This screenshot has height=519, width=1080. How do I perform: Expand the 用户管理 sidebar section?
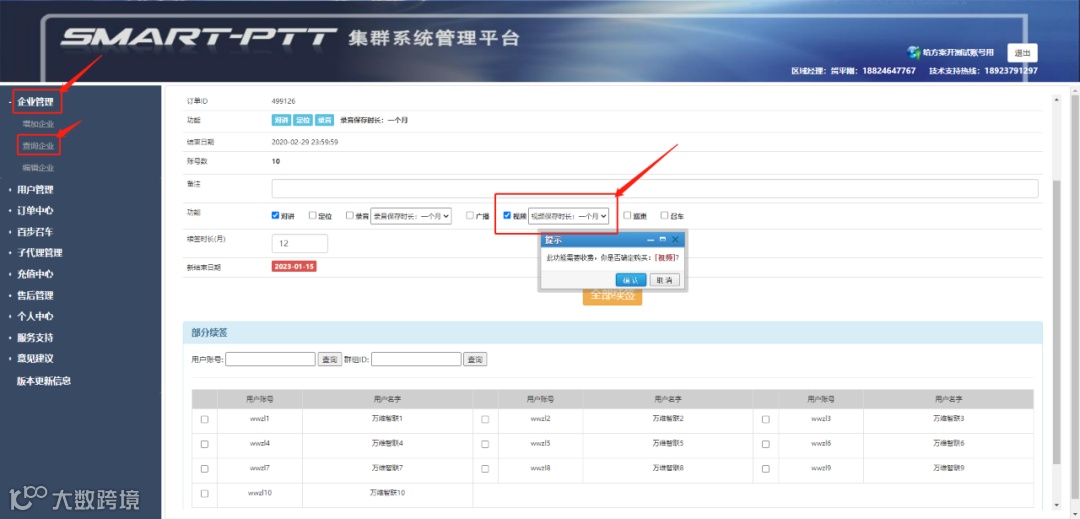35,189
